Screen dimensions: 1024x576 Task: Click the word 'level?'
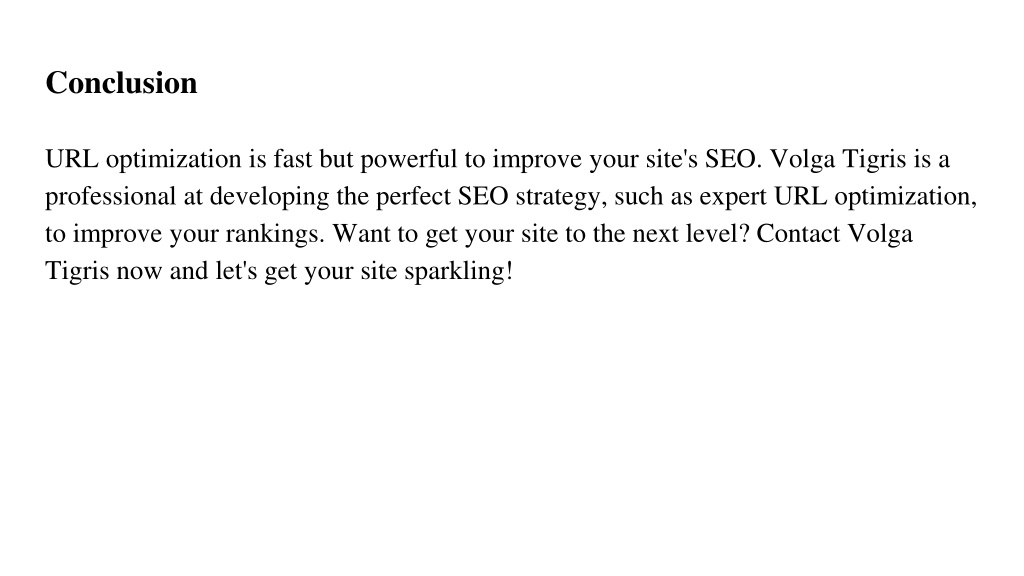[x=718, y=233]
